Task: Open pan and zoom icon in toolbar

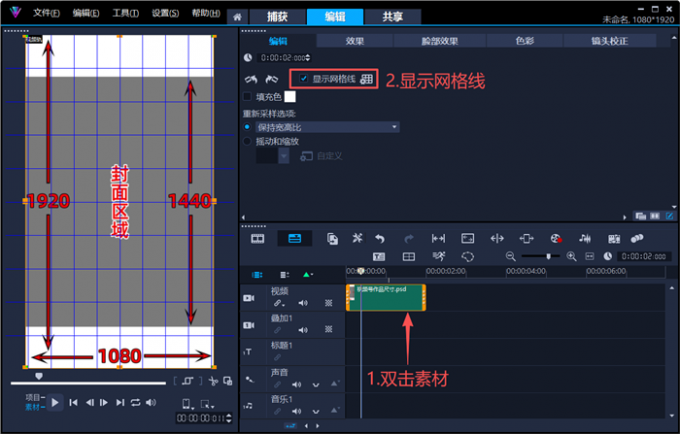Action: (x=468, y=238)
